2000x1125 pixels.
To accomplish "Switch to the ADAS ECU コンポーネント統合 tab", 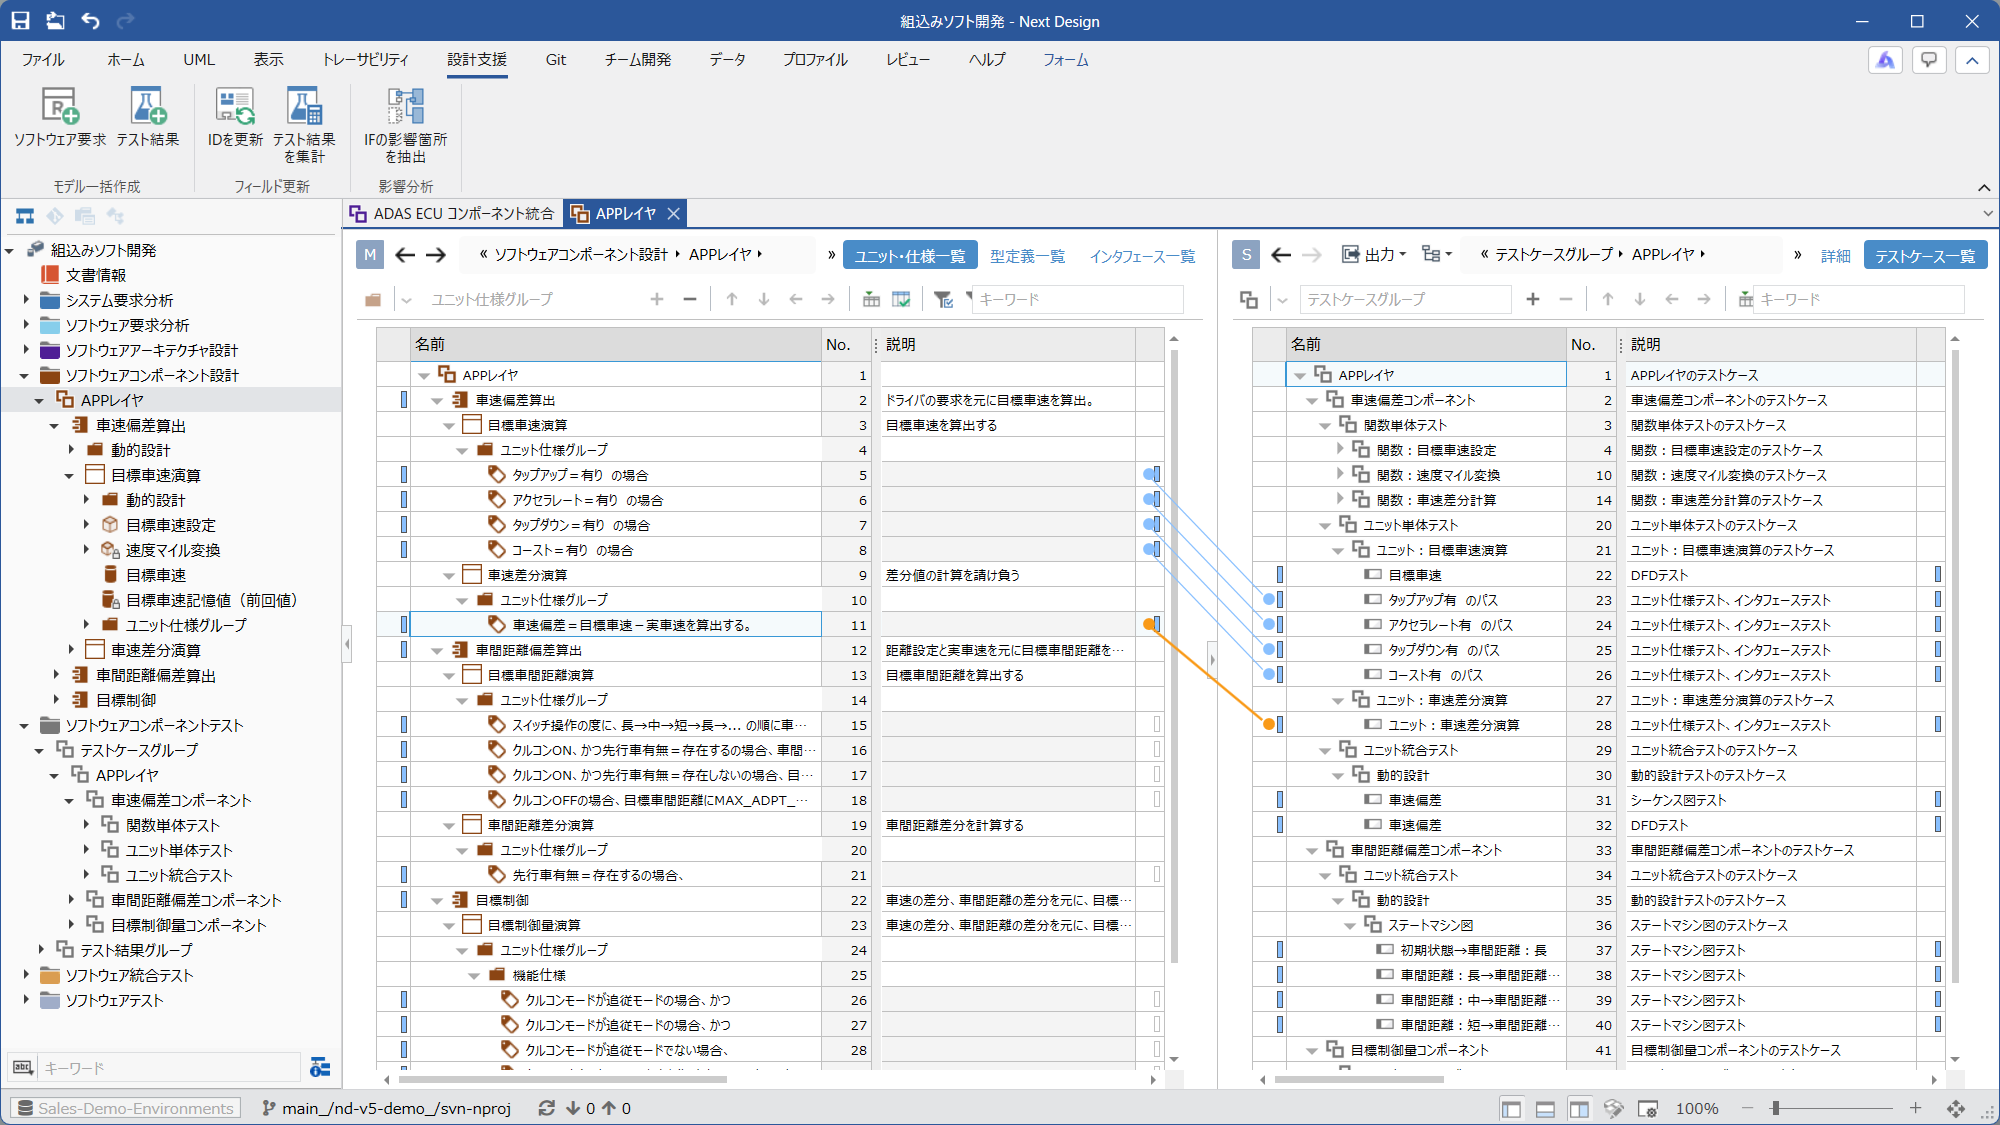I will tap(453, 214).
